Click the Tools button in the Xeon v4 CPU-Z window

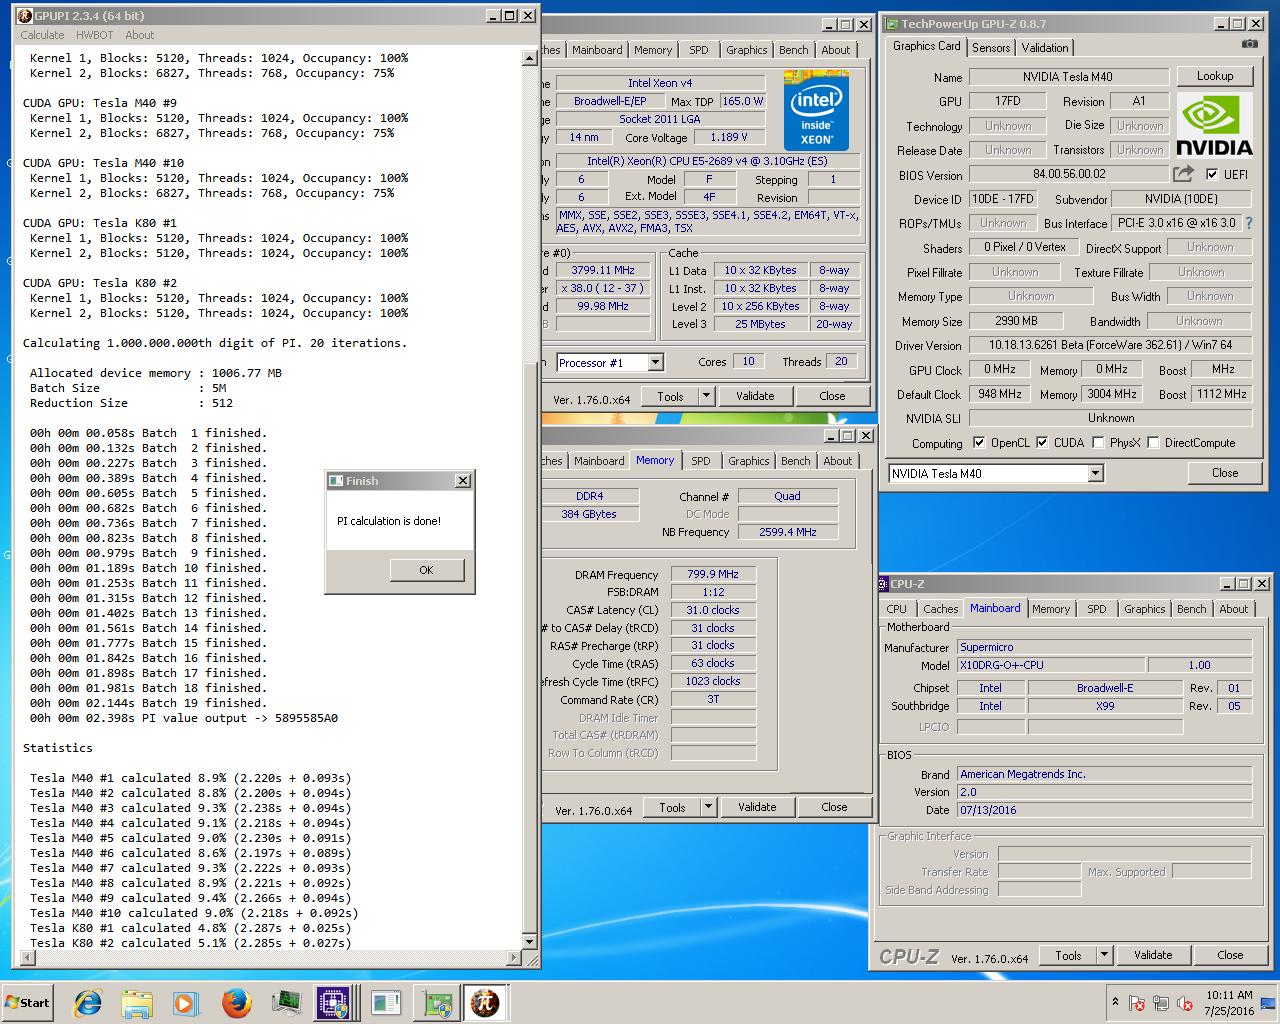(x=670, y=396)
